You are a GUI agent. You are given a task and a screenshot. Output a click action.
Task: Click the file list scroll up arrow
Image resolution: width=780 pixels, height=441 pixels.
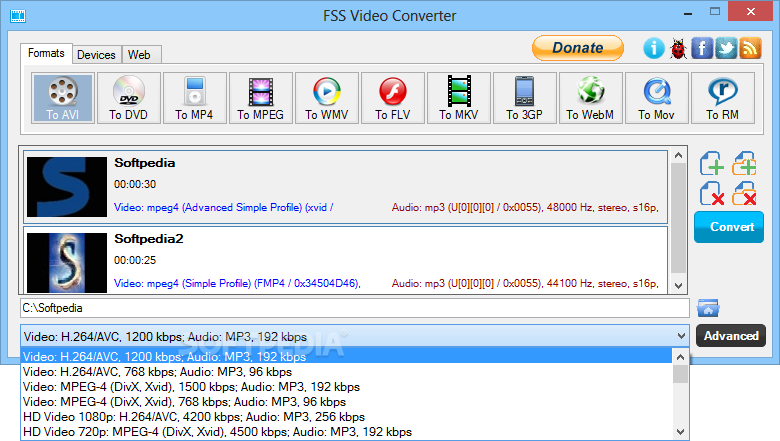coord(679,155)
